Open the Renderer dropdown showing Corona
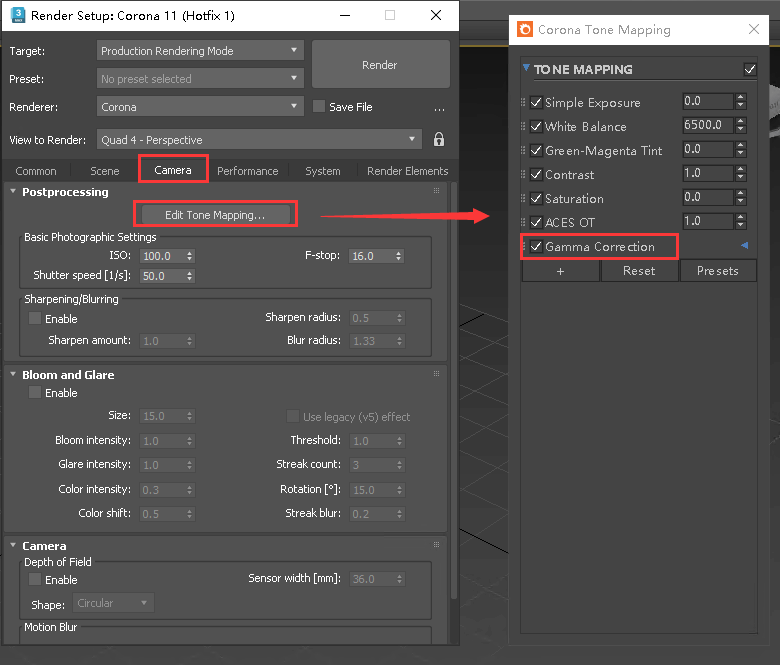The image size is (780, 665). tap(200, 106)
